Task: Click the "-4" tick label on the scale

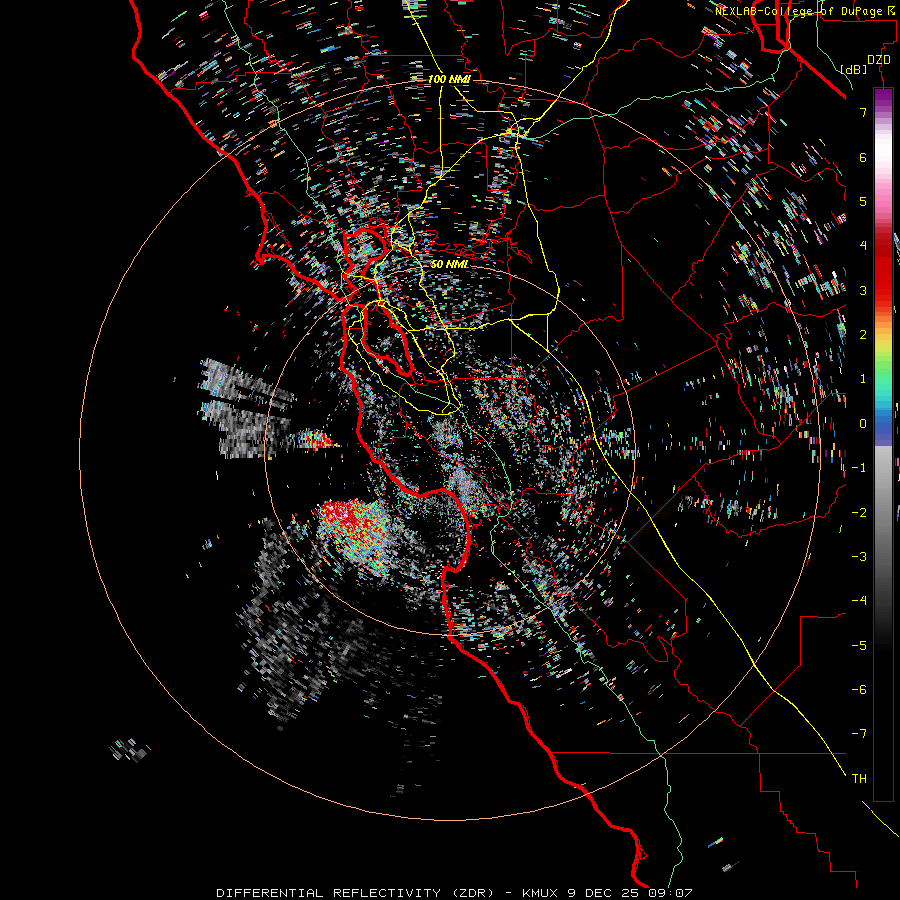Action: [x=859, y=601]
